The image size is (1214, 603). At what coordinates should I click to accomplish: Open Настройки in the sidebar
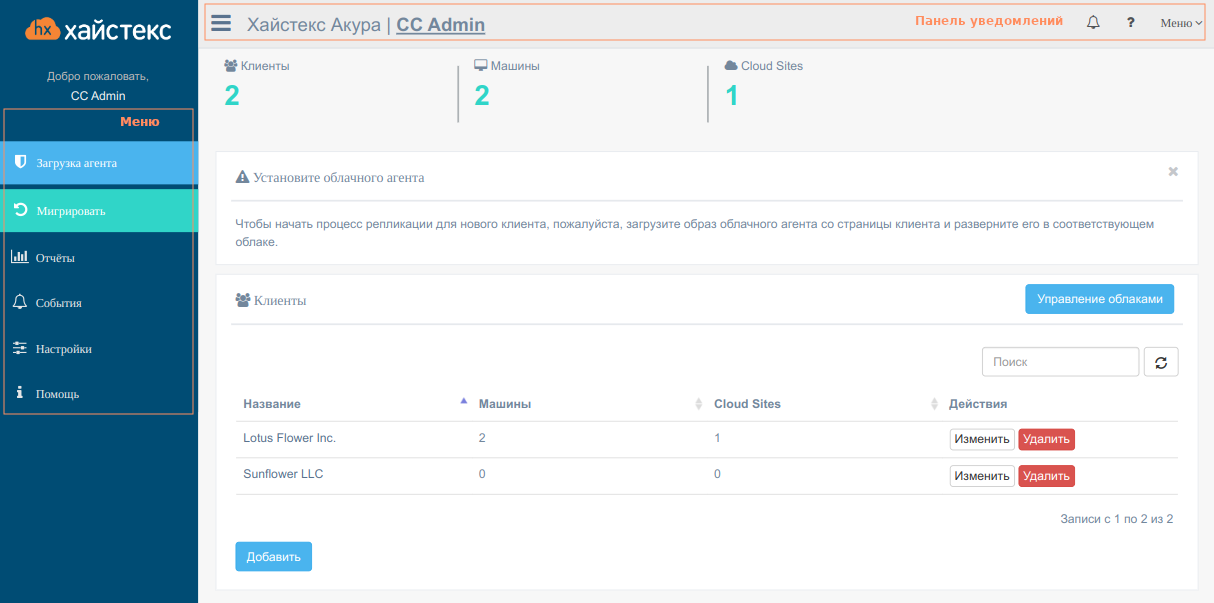[x=63, y=349]
